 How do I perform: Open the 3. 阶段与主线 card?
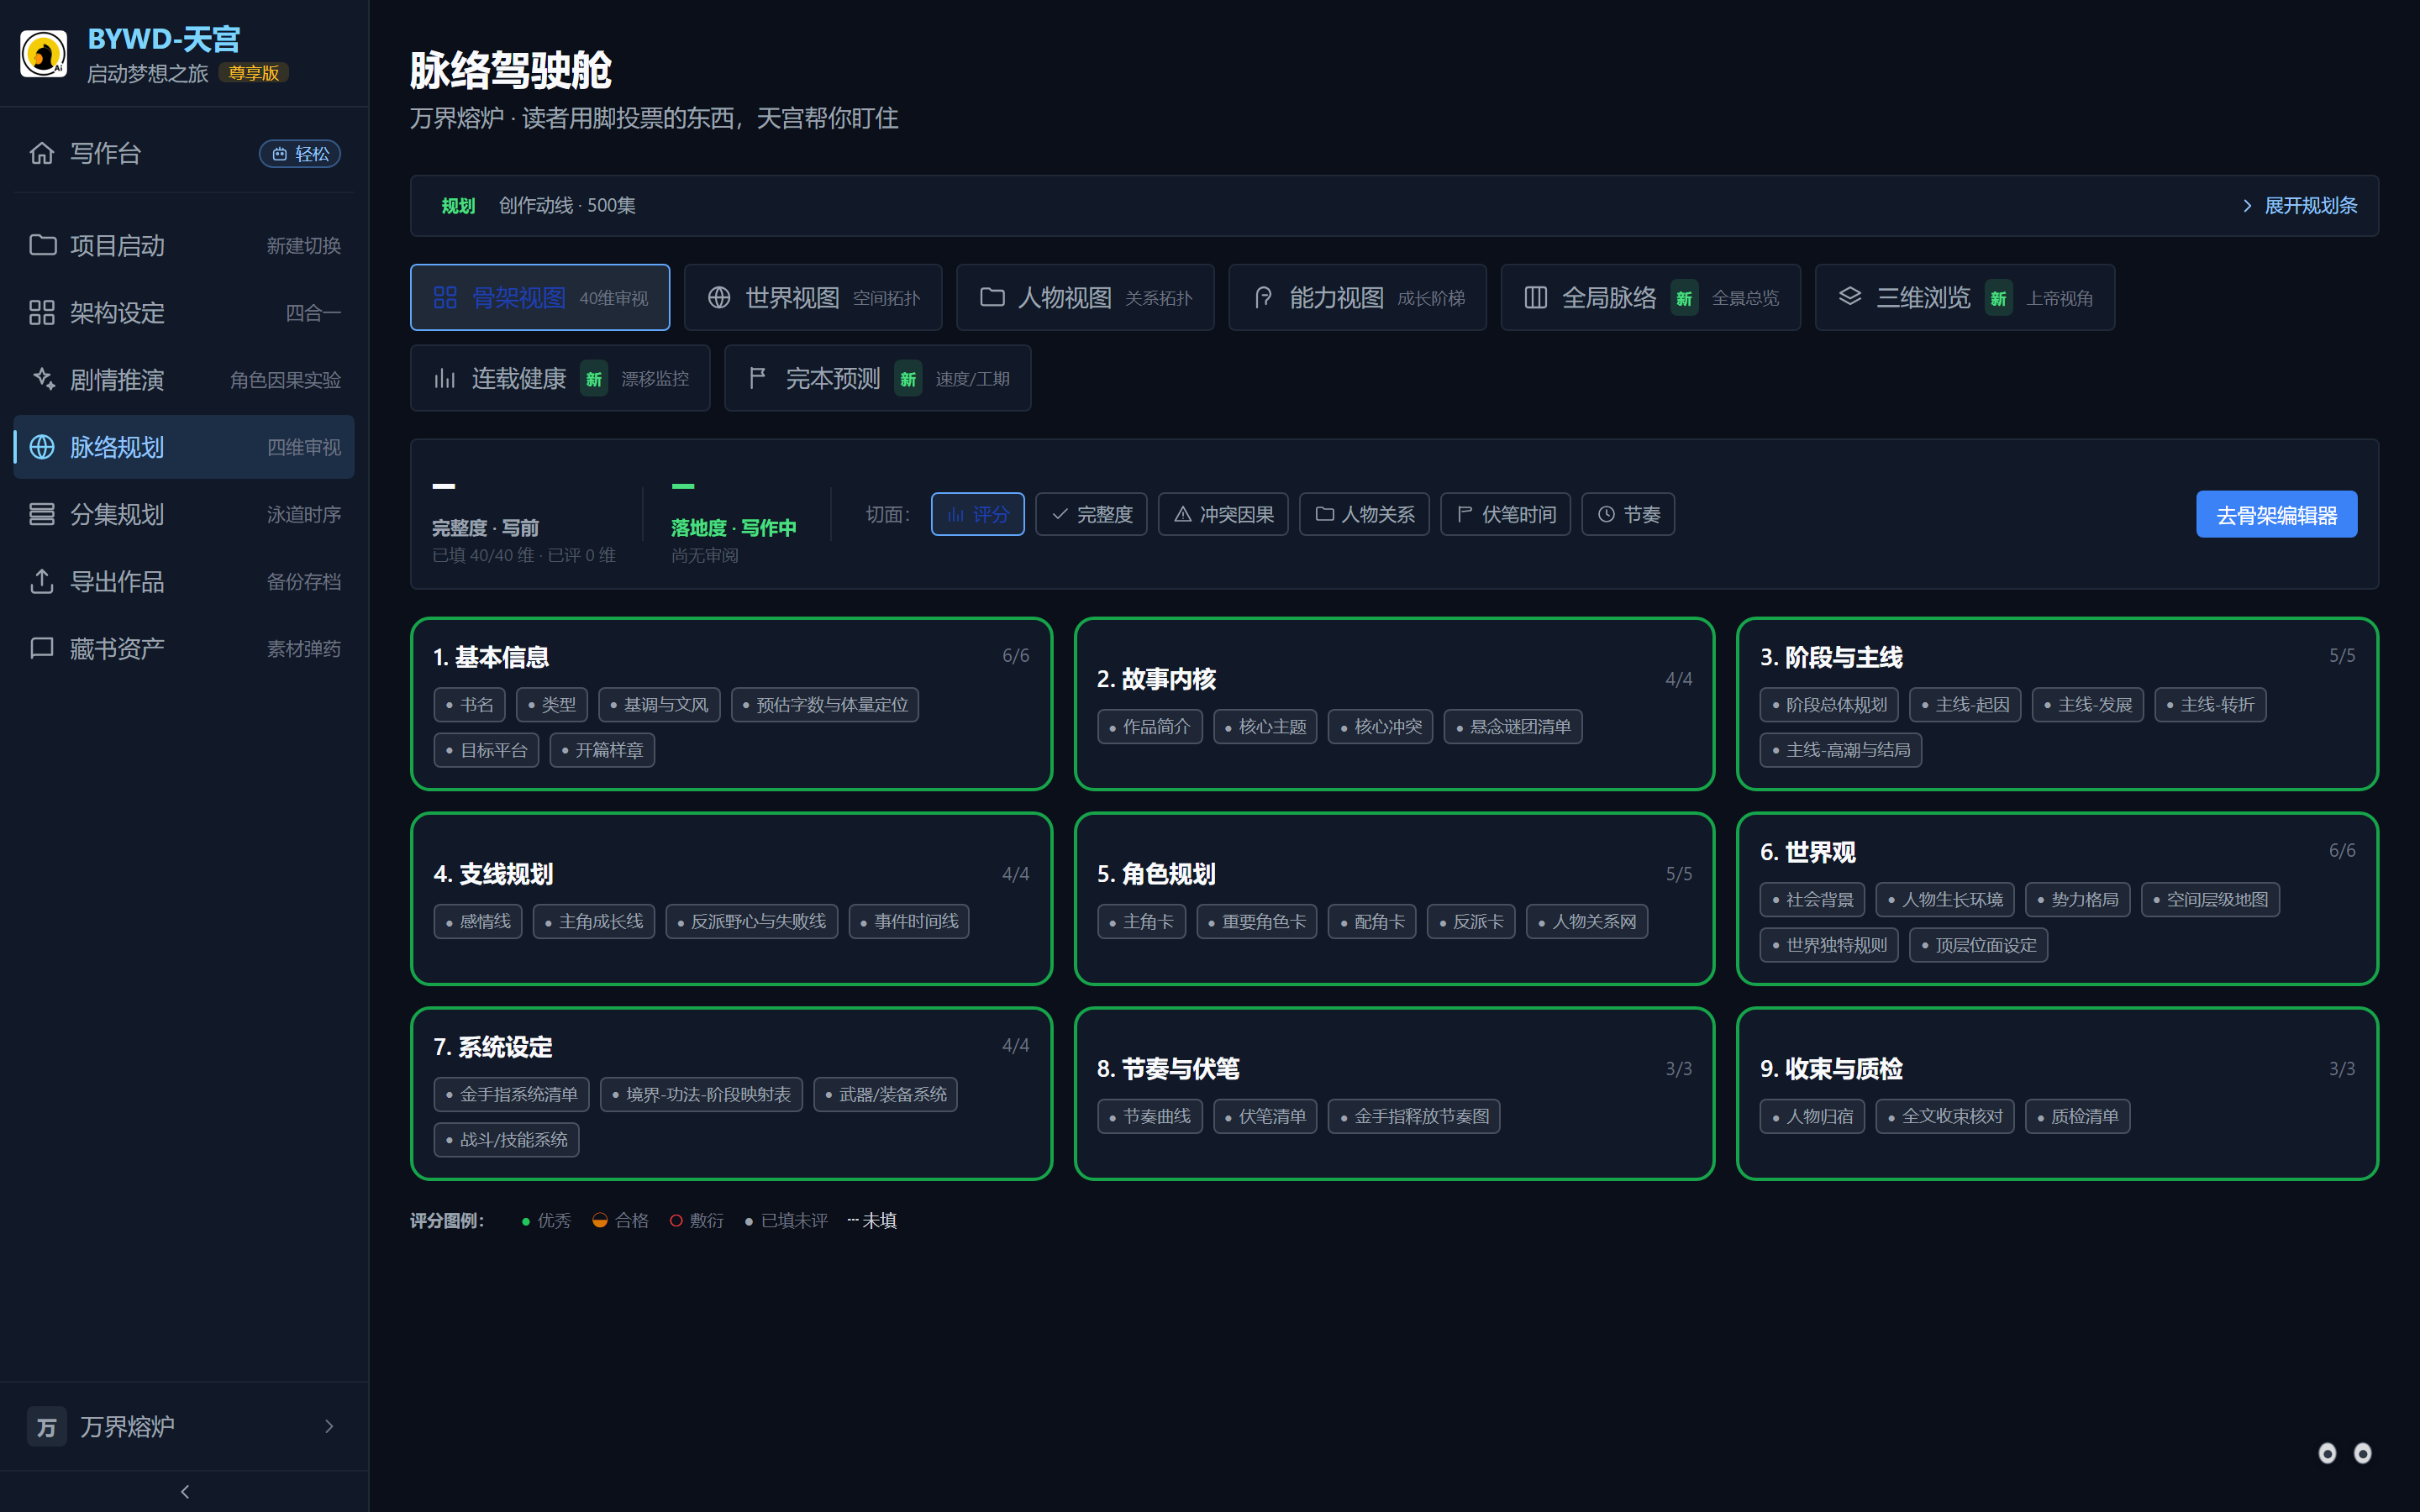tap(2057, 704)
